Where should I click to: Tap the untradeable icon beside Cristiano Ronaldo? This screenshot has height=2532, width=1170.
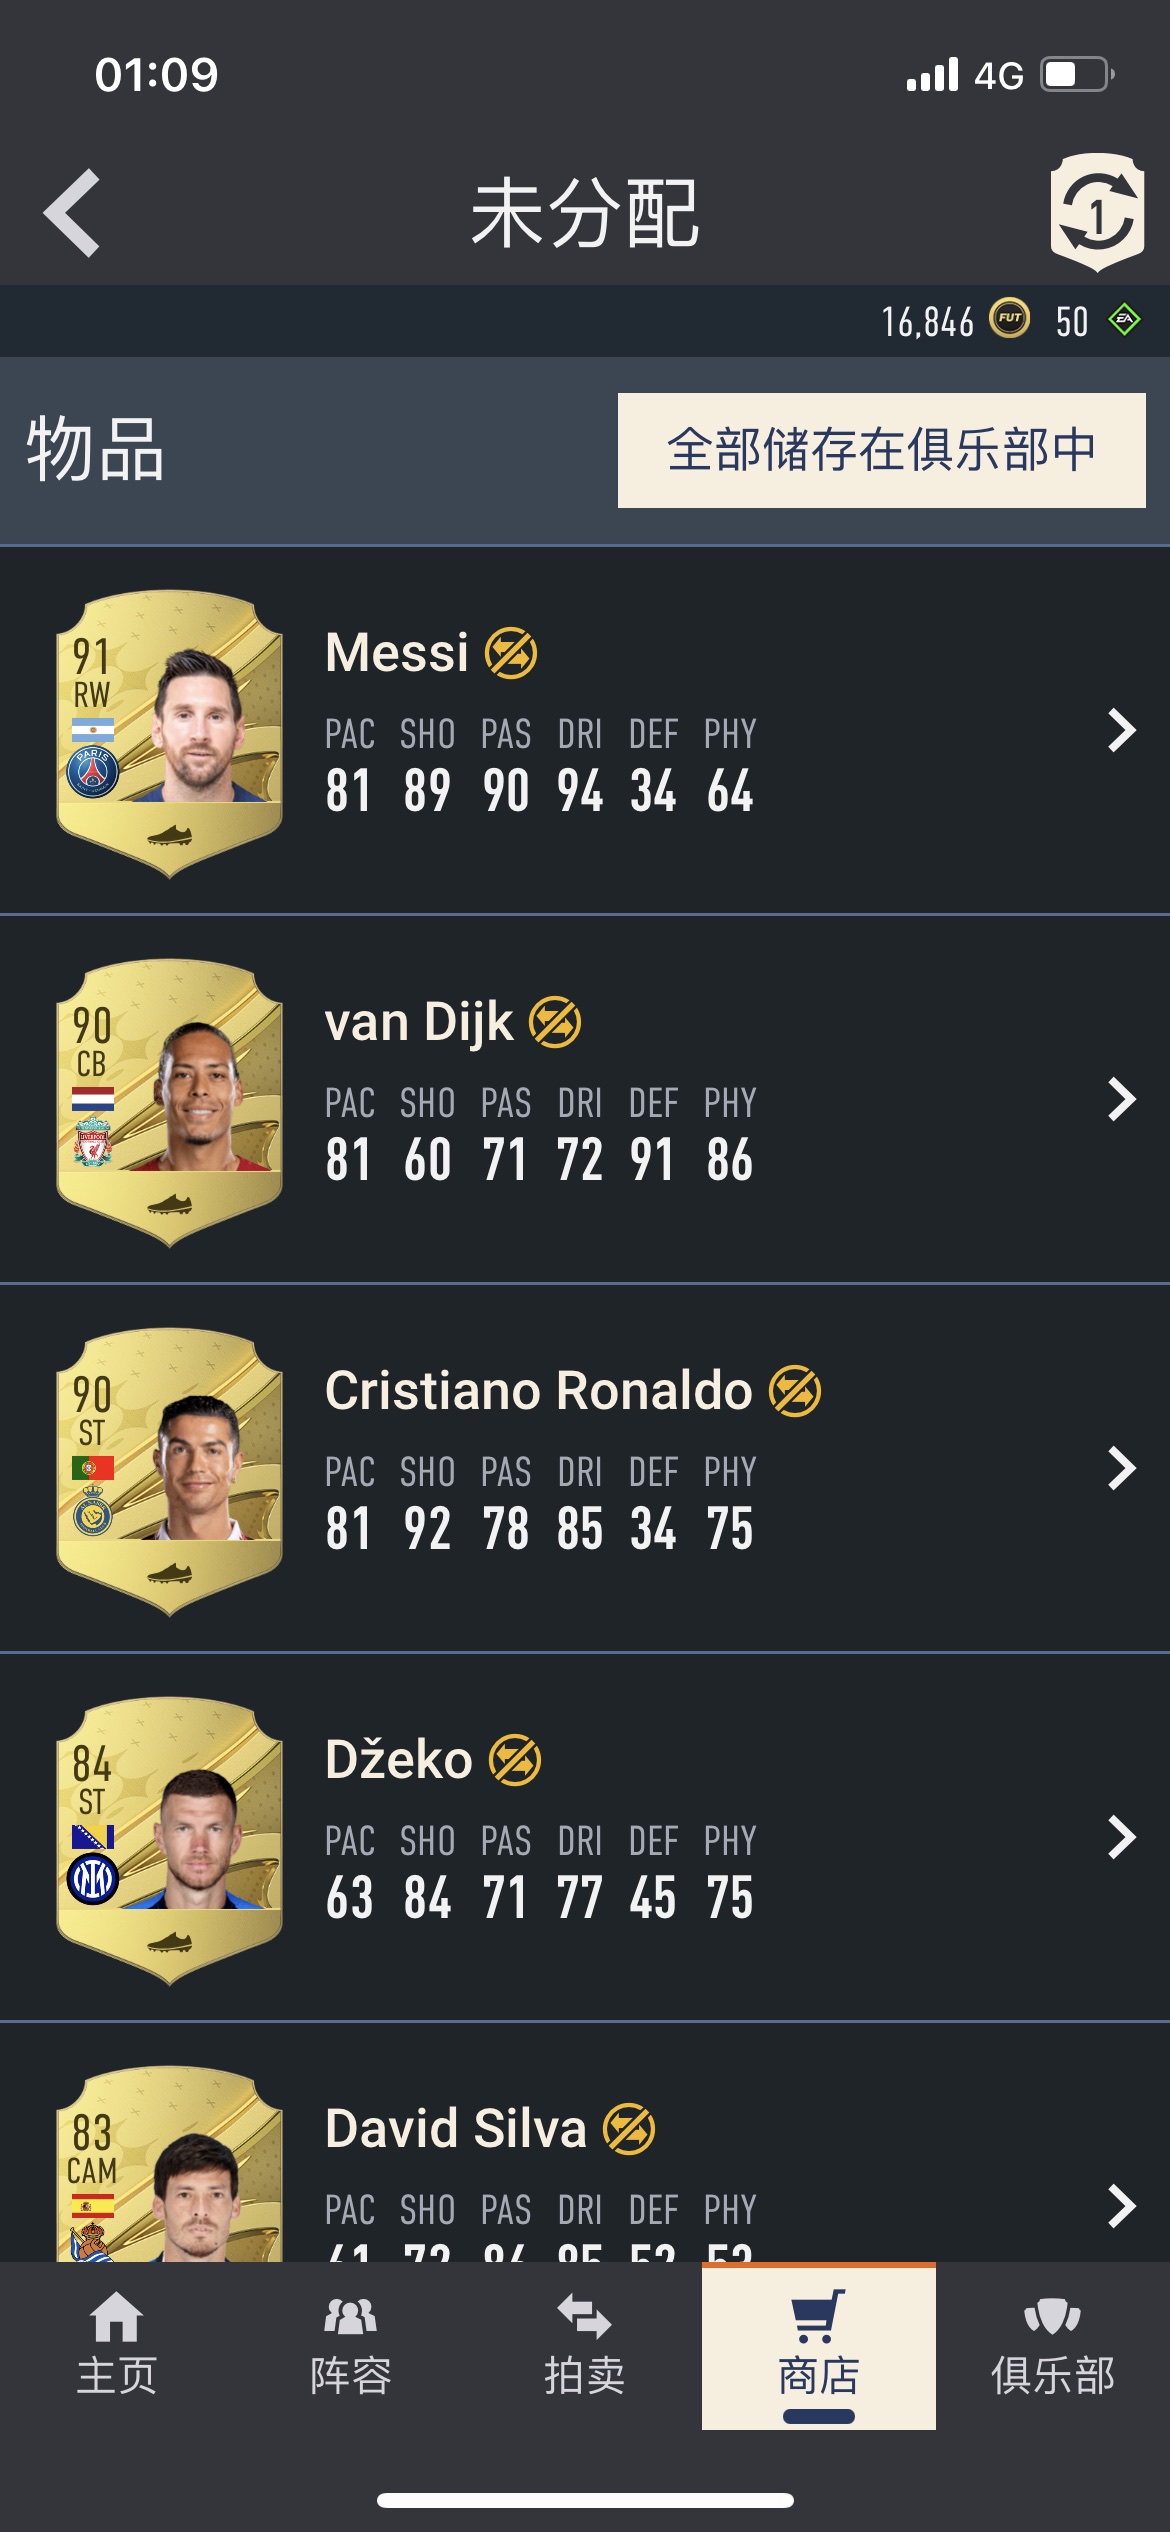(x=795, y=1391)
